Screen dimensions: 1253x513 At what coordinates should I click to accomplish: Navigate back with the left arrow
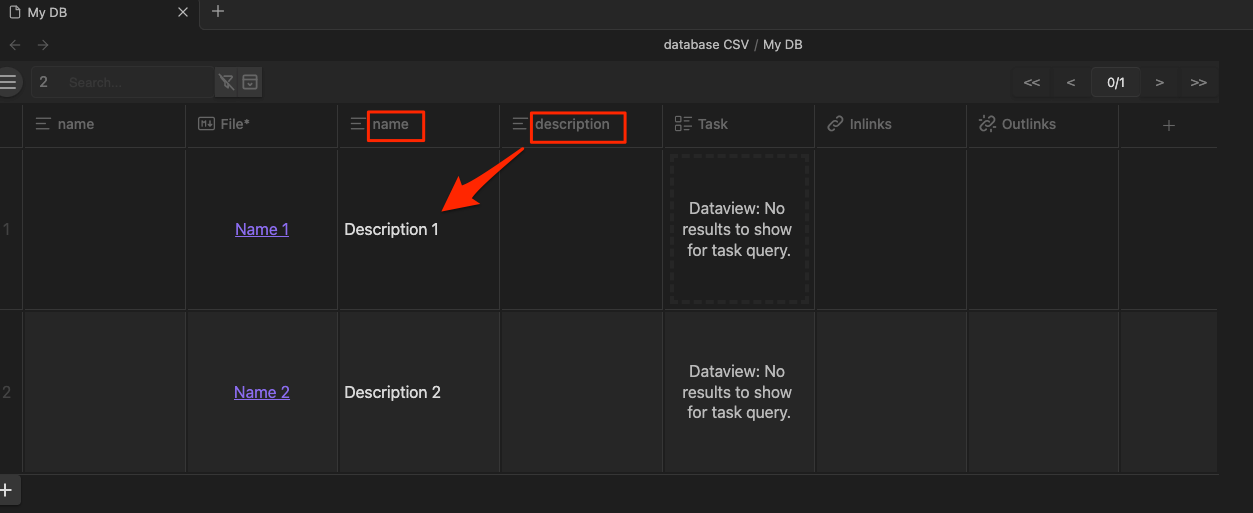(15, 45)
